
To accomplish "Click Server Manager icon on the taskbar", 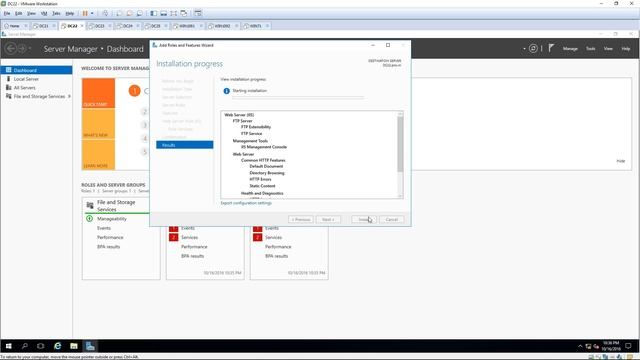I will (90, 346).
